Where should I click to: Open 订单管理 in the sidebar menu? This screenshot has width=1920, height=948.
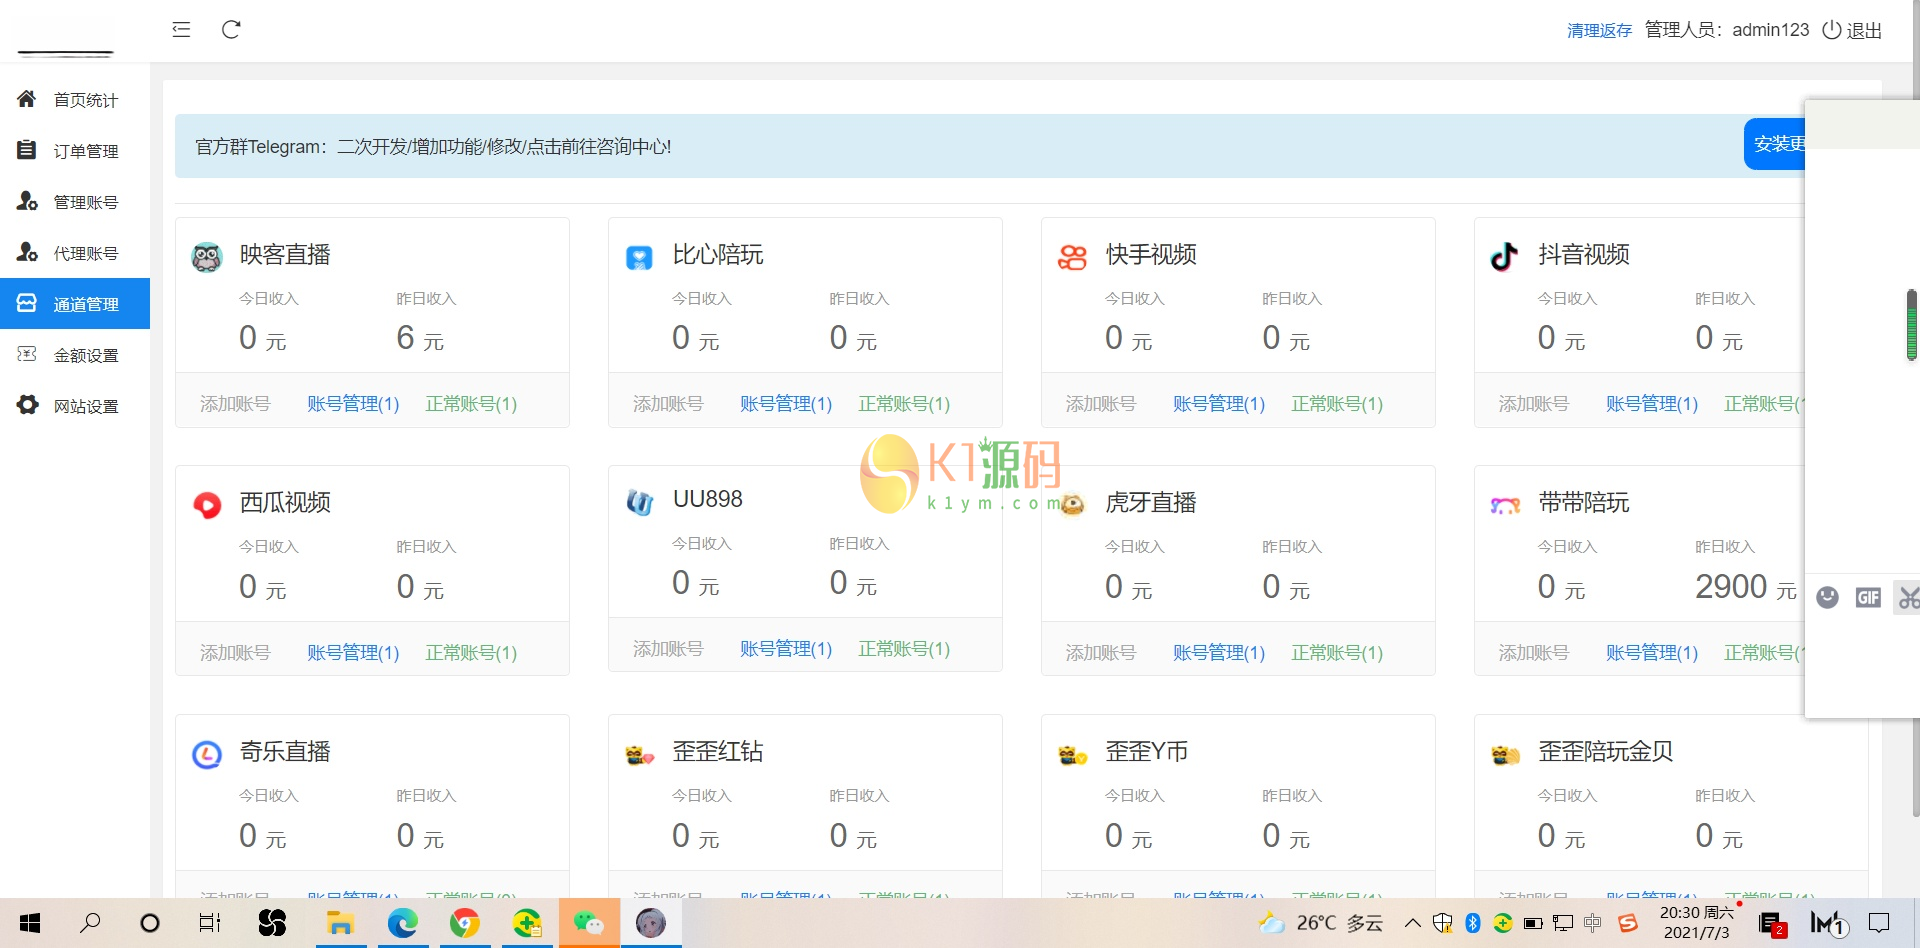pos(85,150)
